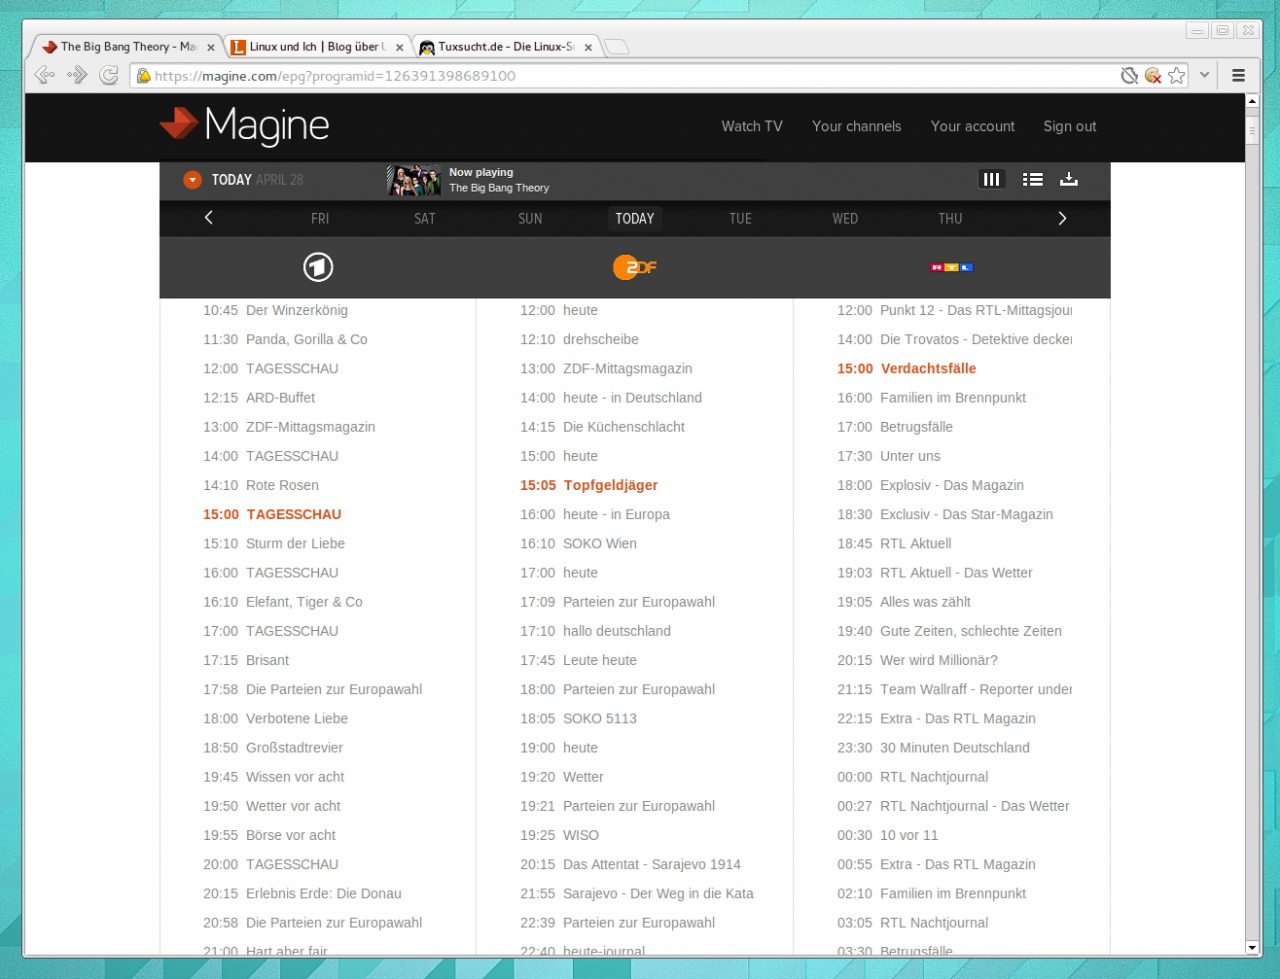The width and height of the screenshot is (1280, 979).
Task: Select the RTL channel logo
Action: click(951, 267)
